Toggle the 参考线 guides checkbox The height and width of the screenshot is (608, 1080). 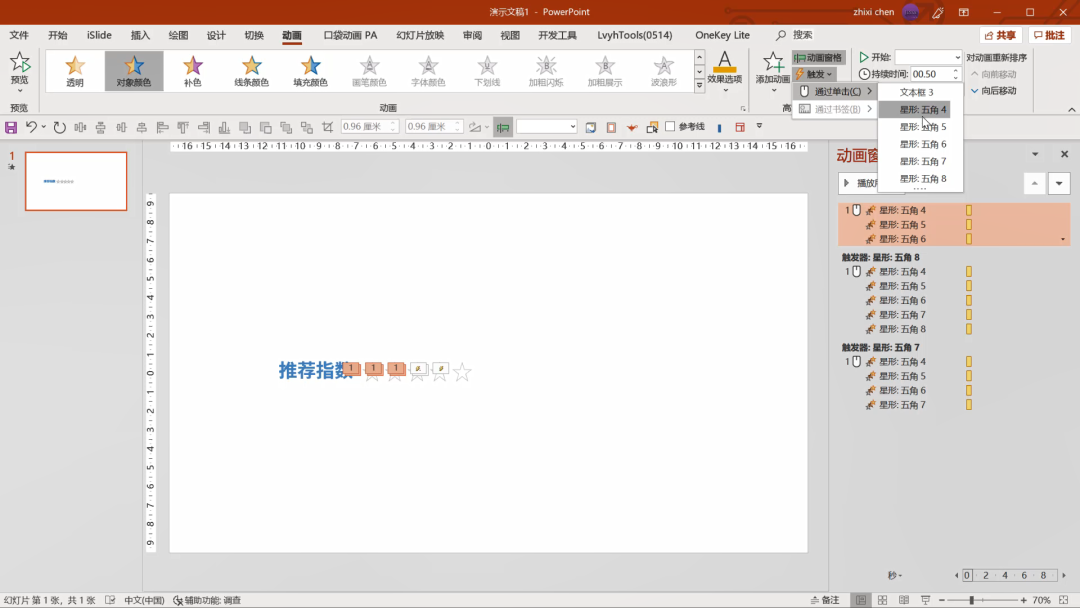pyautogui.click(x=670, y=127)
